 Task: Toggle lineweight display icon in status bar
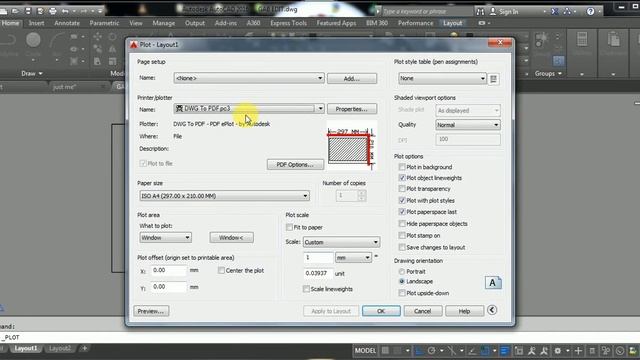tap(504, 350)
